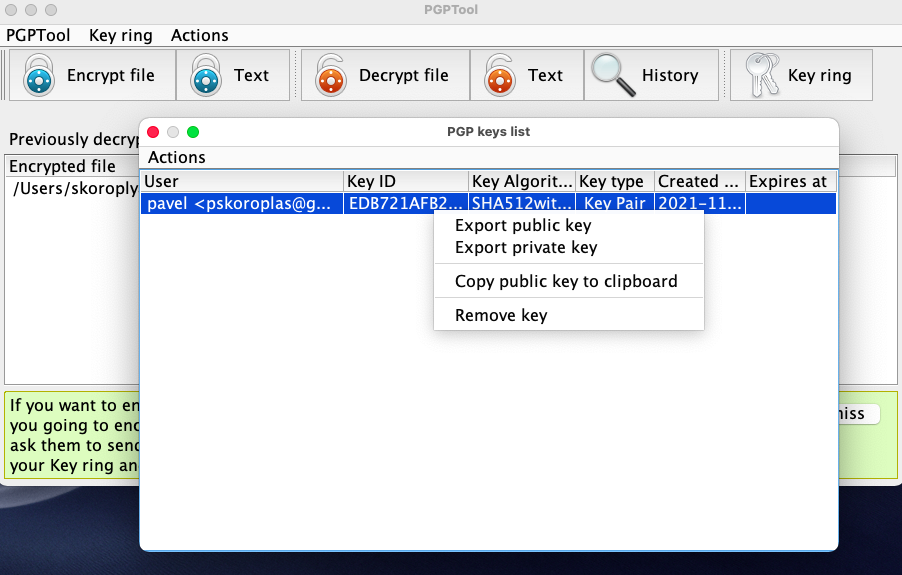Click the blue padlock Encrypt file icon
The width and height of the screenshot is (902, 575).
tap(39, 75)
